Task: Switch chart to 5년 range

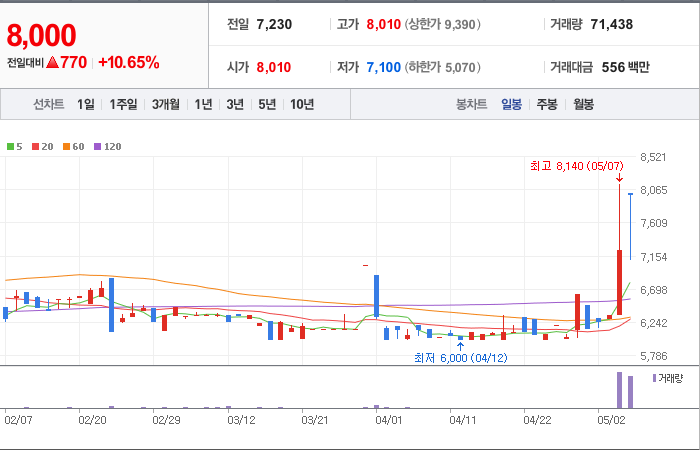Action: click(267, 104)
